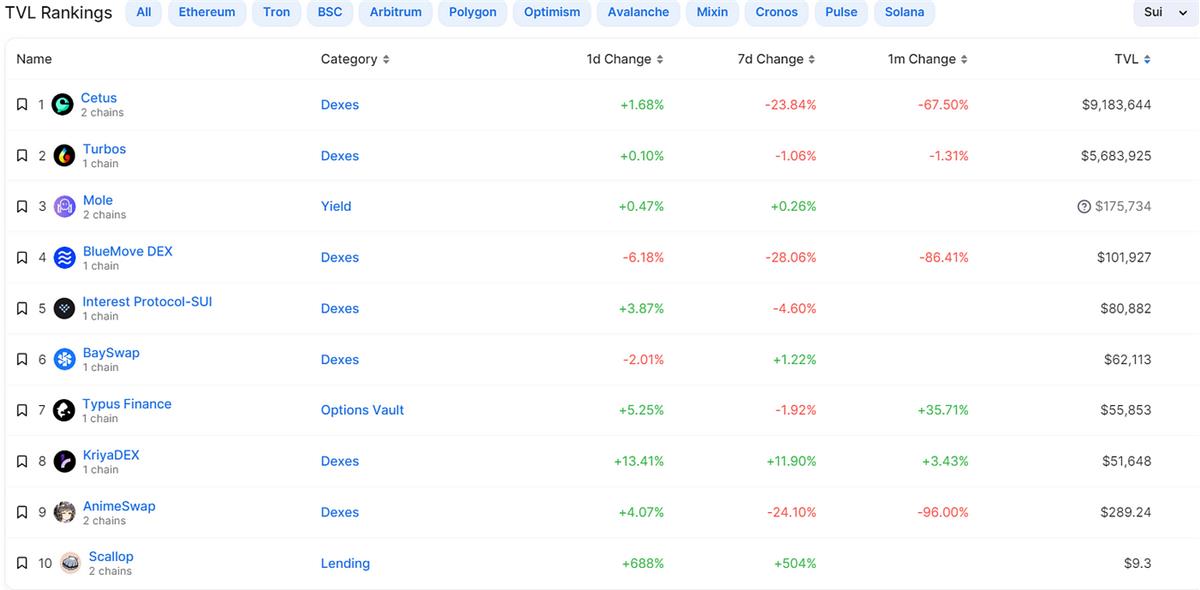Open the Options Vault category link

pyautogui.click(x=362, y=410)
